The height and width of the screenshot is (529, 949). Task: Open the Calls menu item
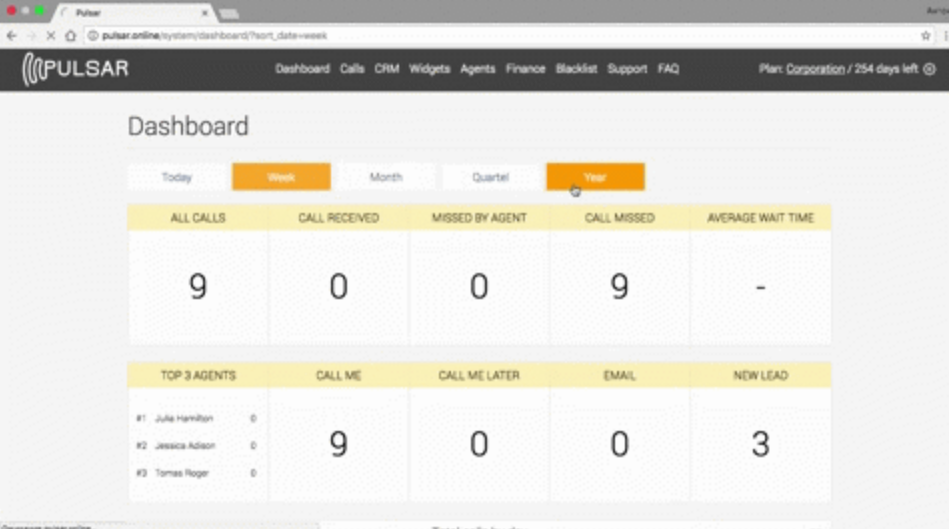[352, 69]
